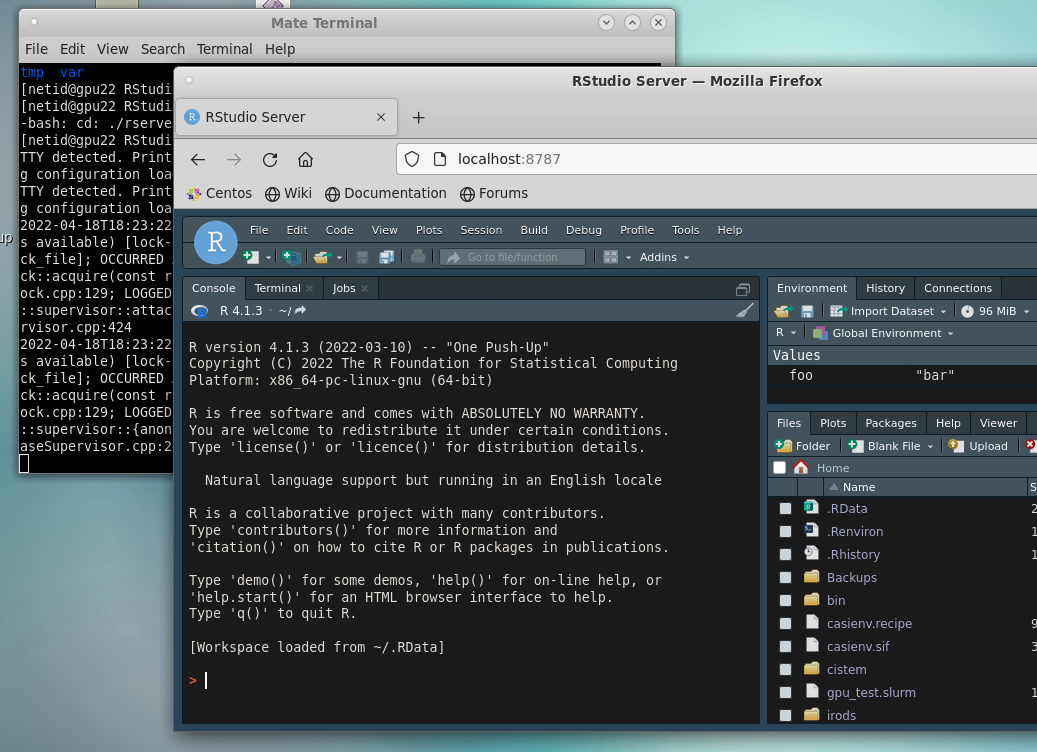Check the cistem folder checkbox
The width and height of the screenshot is (1037, 752).
[x=785, y=669]
